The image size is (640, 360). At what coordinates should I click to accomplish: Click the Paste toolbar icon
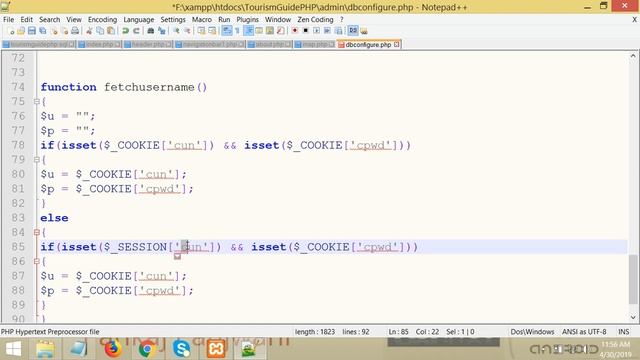(111, 31)
